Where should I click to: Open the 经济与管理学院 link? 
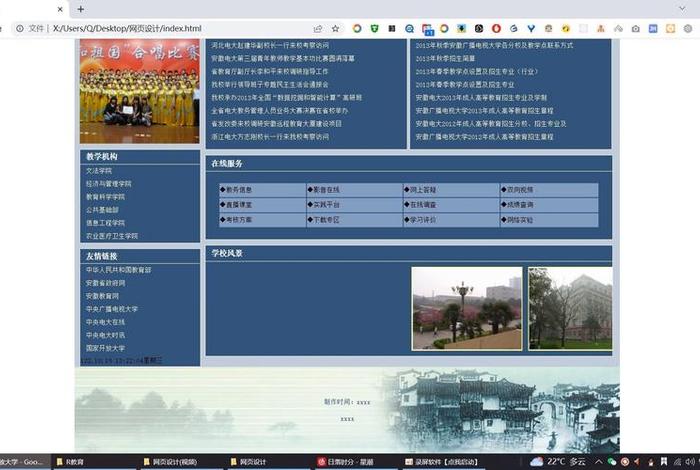[108, 184]
